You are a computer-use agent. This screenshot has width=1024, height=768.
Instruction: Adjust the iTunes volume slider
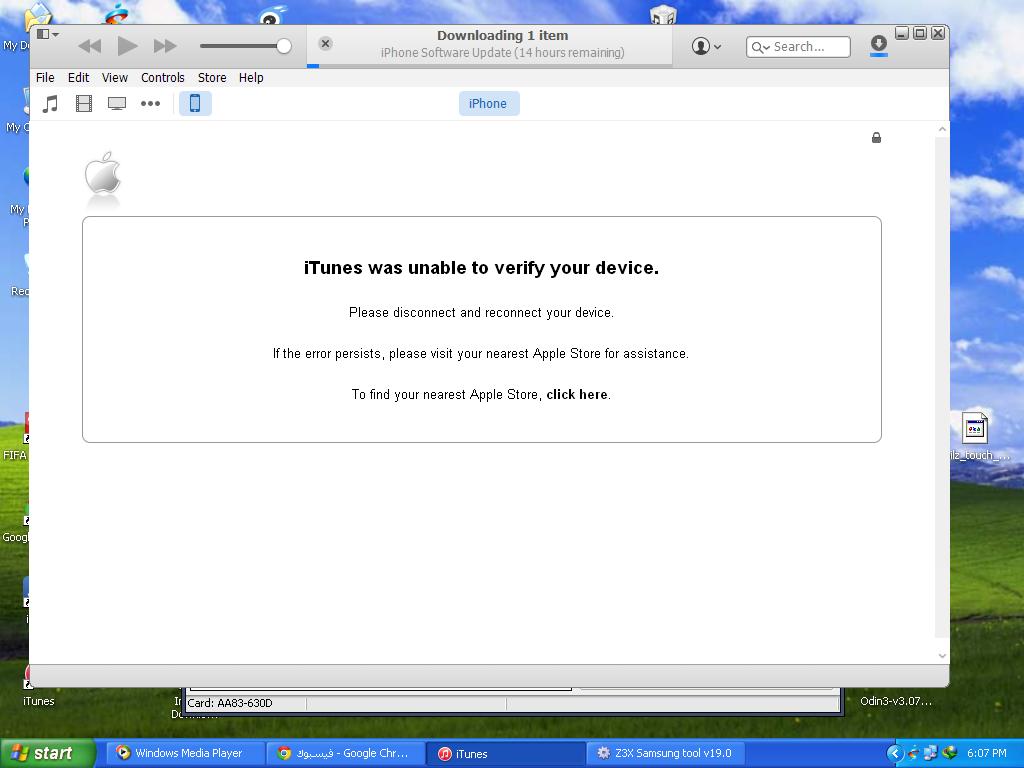245,46
